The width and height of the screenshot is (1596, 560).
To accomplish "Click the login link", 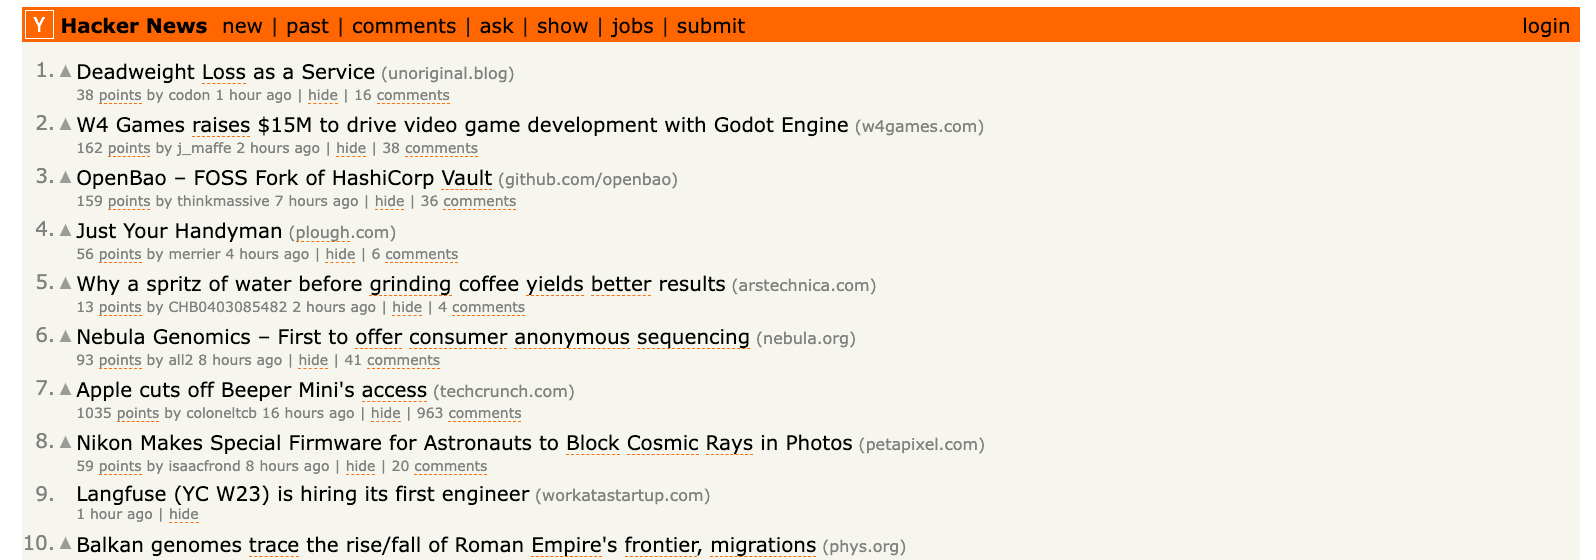I will tap(1545, 26).
